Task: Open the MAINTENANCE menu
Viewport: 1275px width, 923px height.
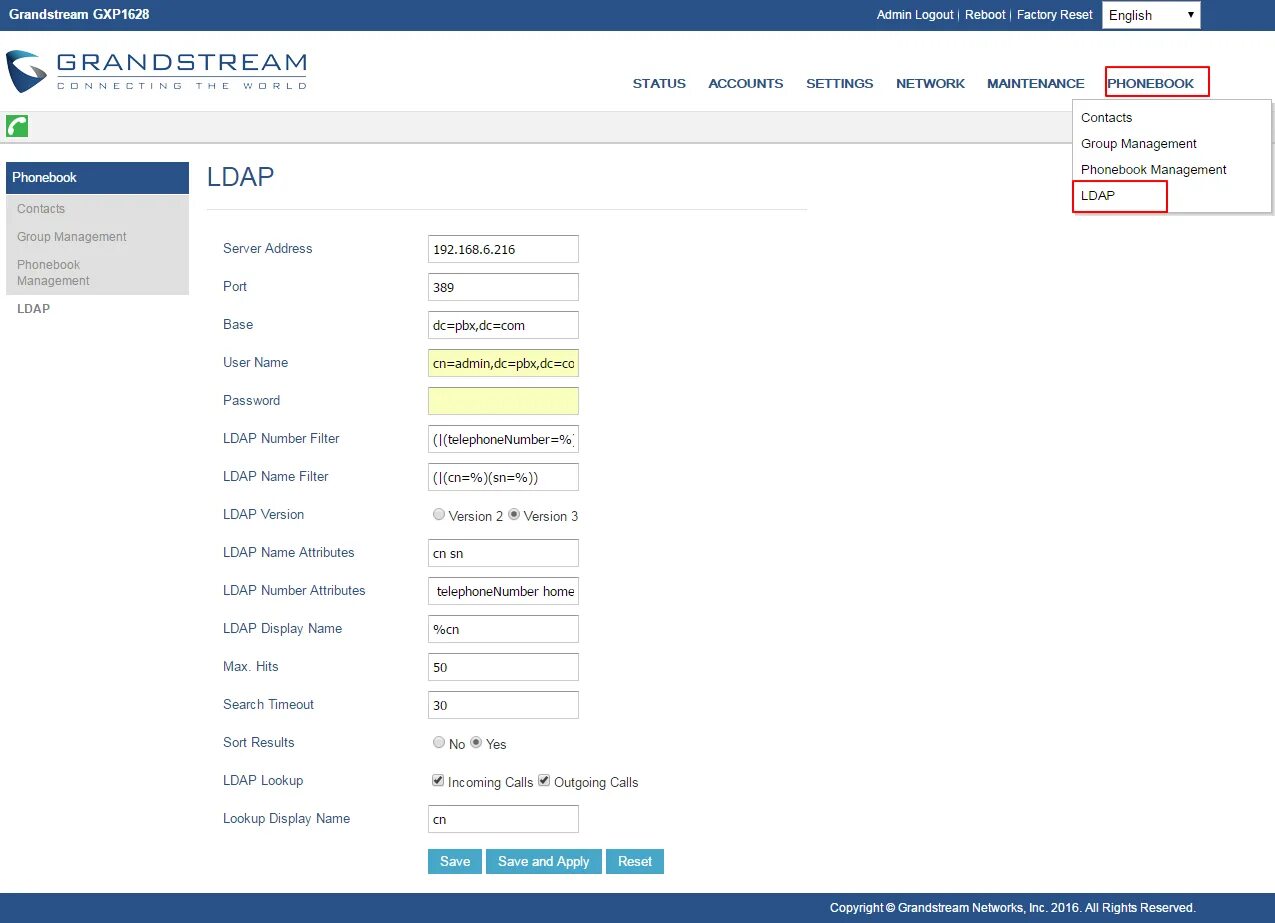Action: point(1036,84)
